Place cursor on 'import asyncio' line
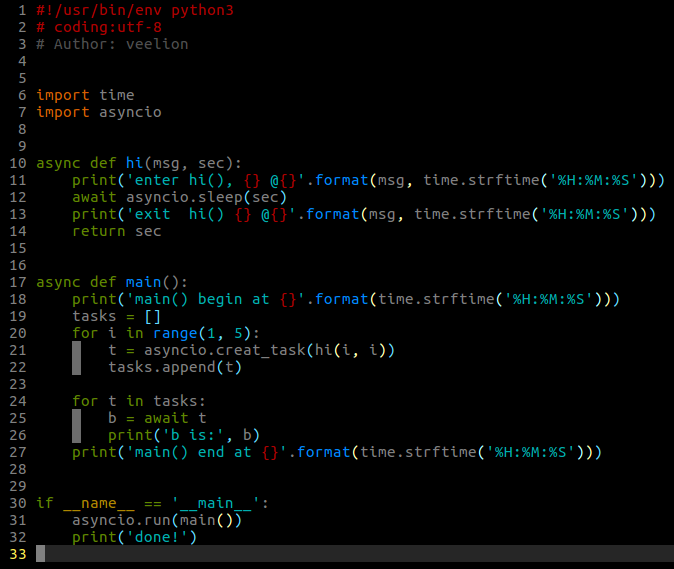Image resolution: width=674 pixels, height=569 pixels. pos(99,113)
